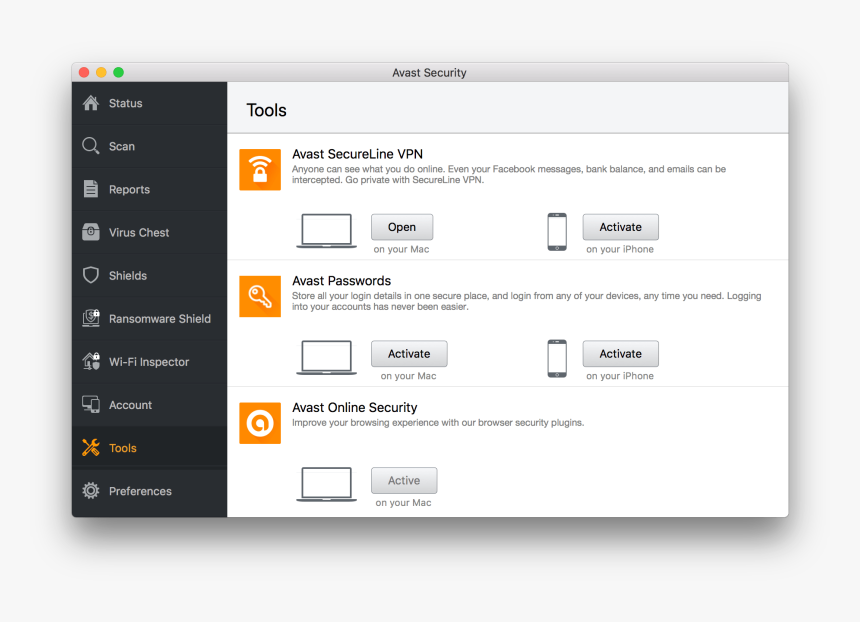Click "on your iPhone" label under Avast Passwords

620,376
